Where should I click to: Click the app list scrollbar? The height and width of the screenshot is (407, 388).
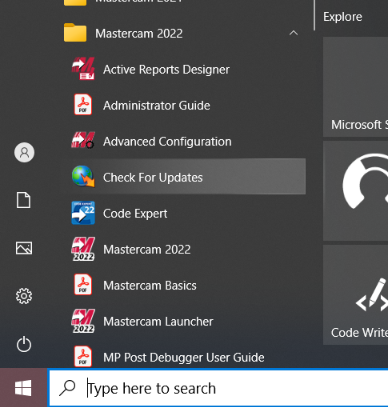point(314,15)
